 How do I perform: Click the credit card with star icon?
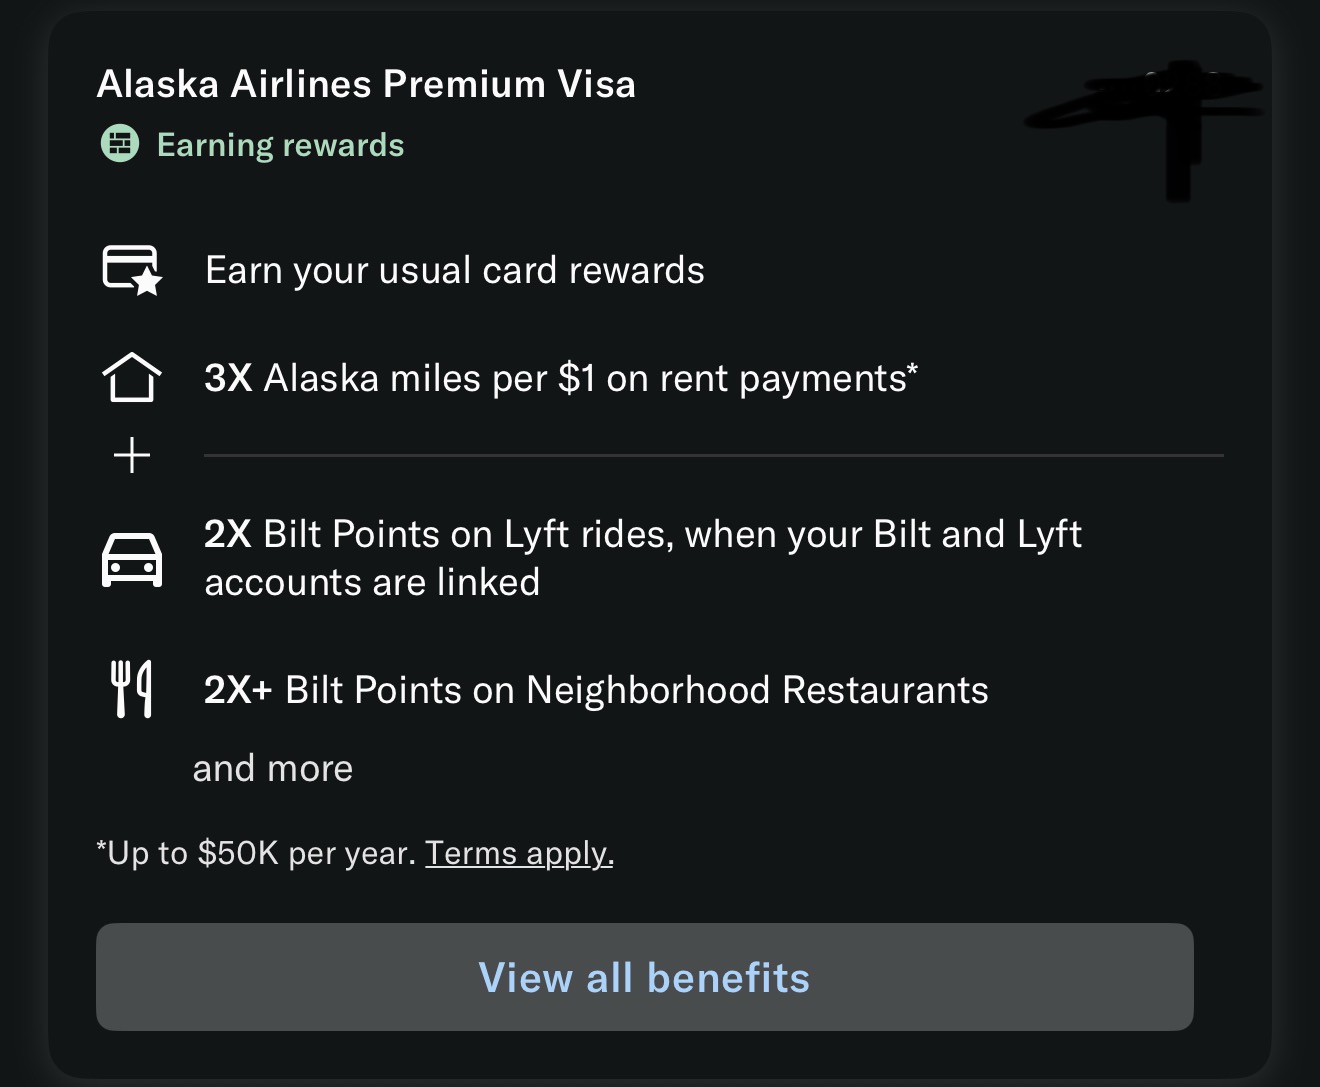tap(131, 270)
